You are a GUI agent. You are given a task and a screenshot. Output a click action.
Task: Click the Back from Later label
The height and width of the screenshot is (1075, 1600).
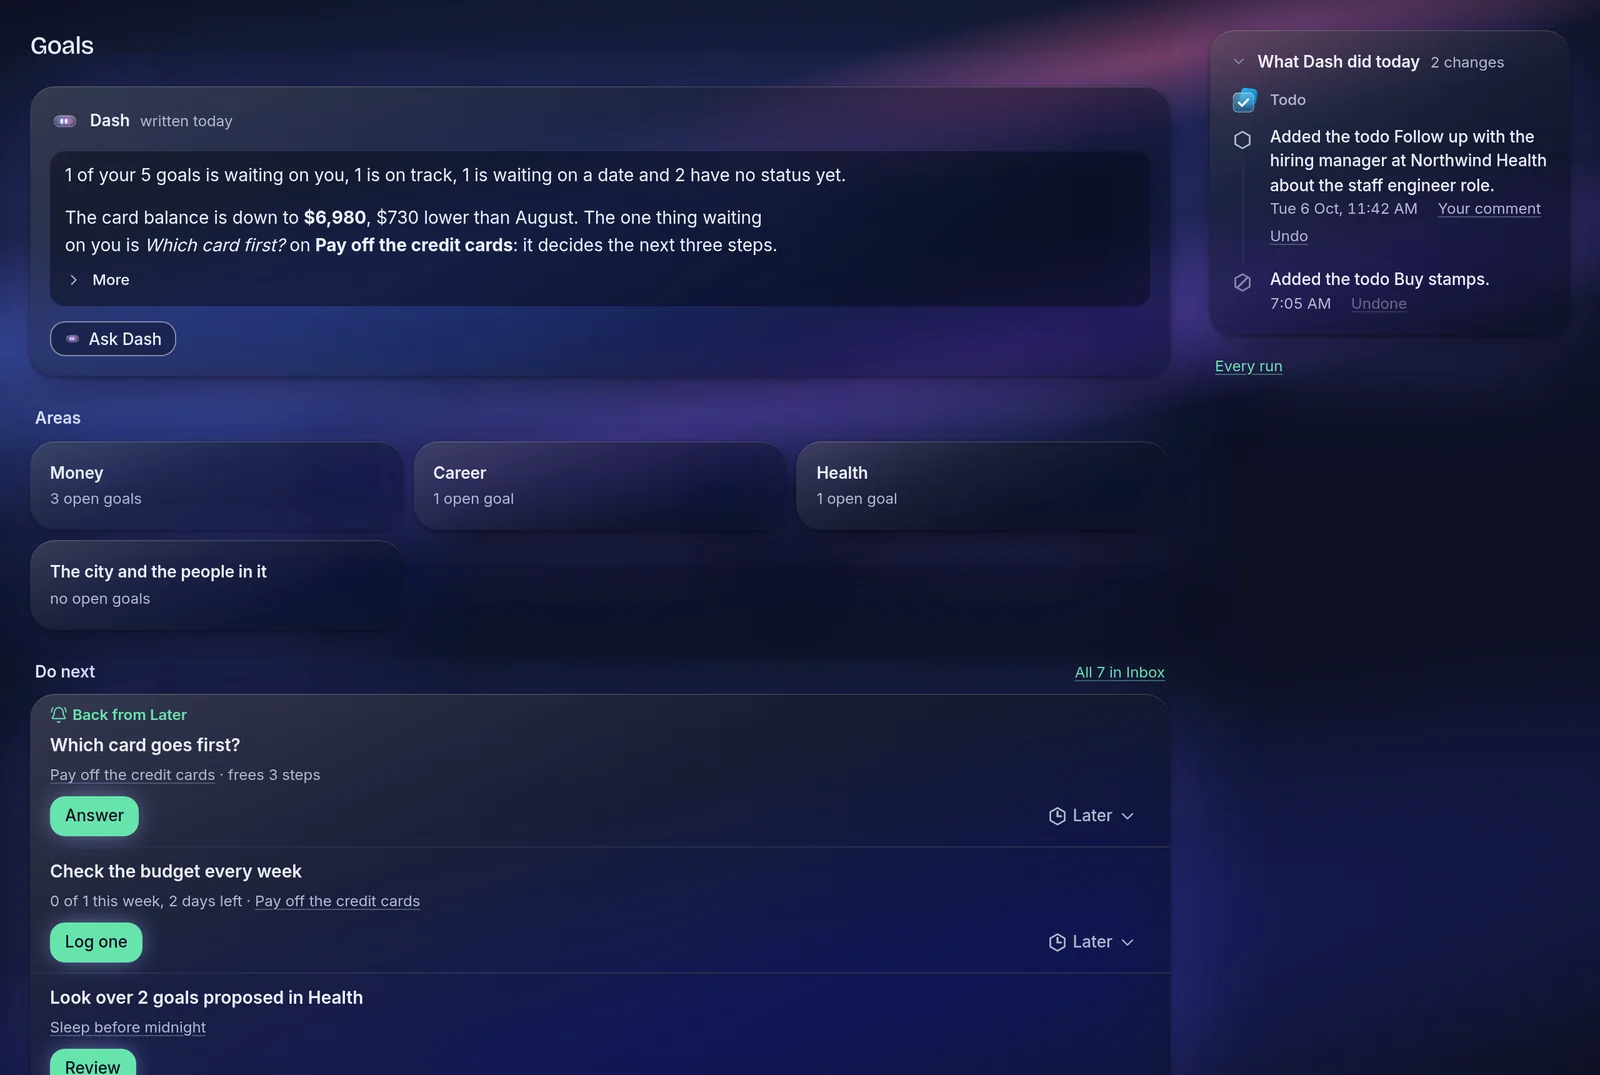(x=129, y=714)
